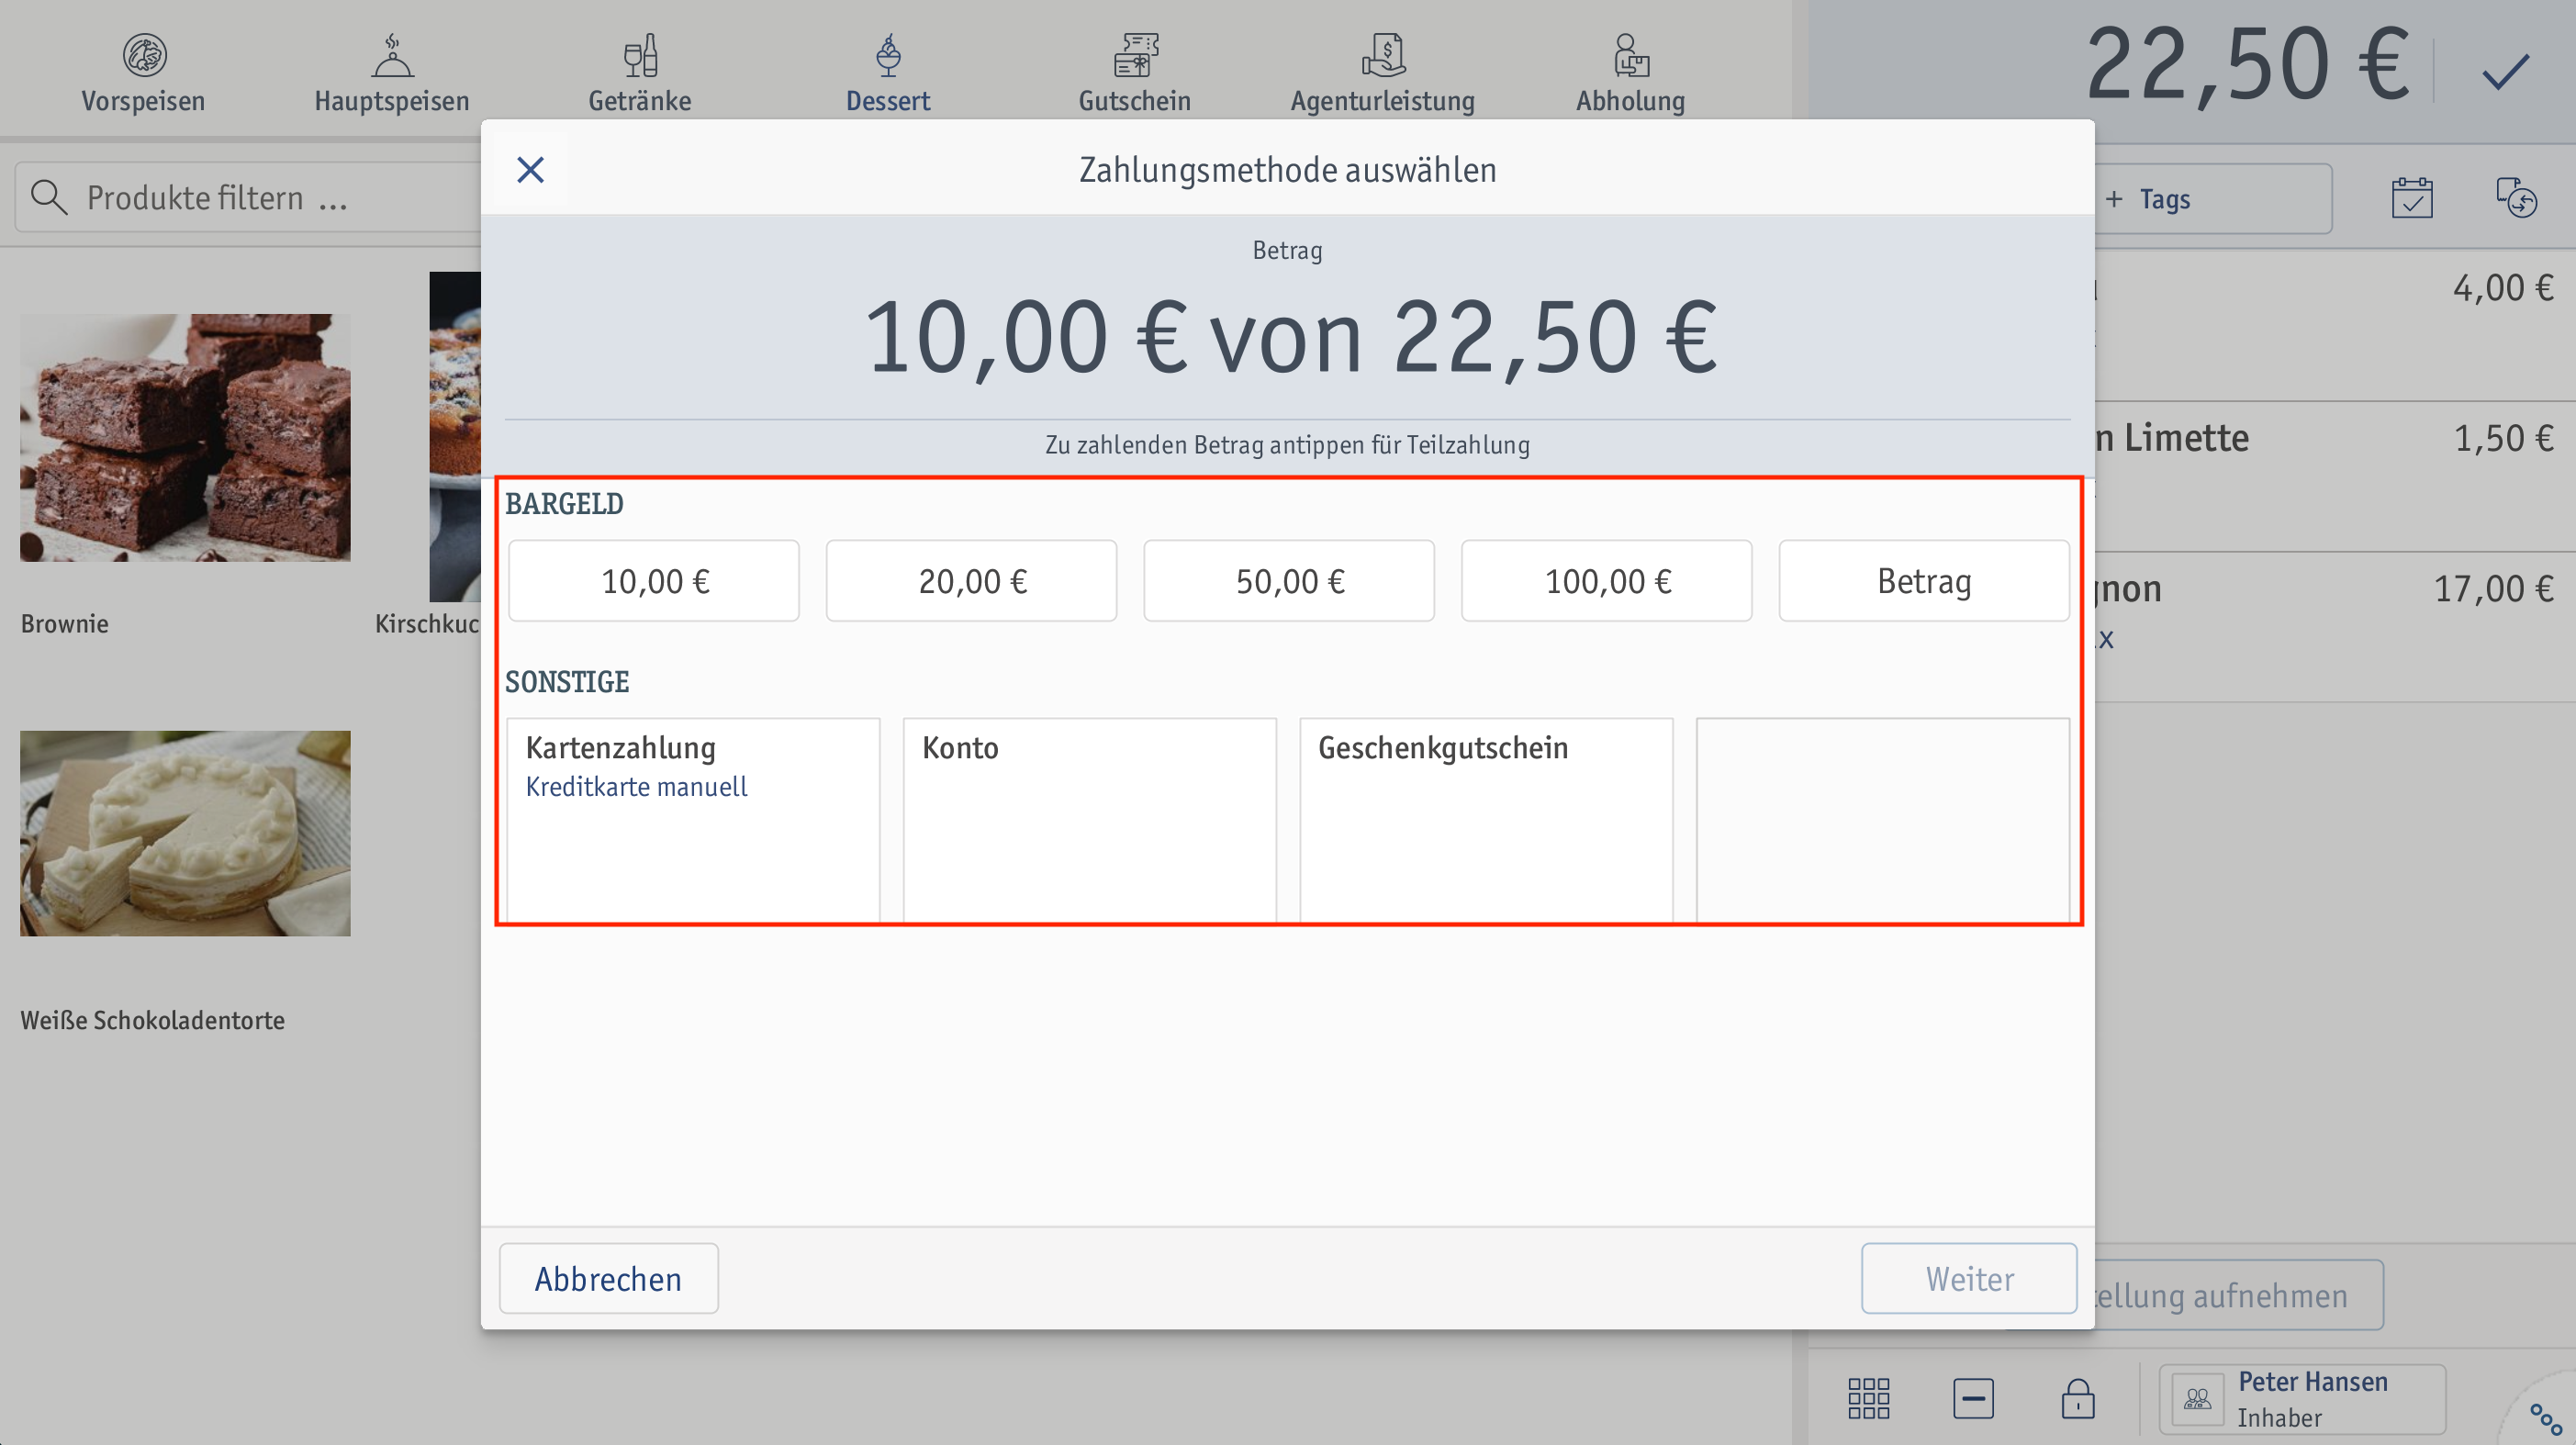Click the checkmark next to total
This screenshot has width=2576, height=1445.
(2505, 72)
